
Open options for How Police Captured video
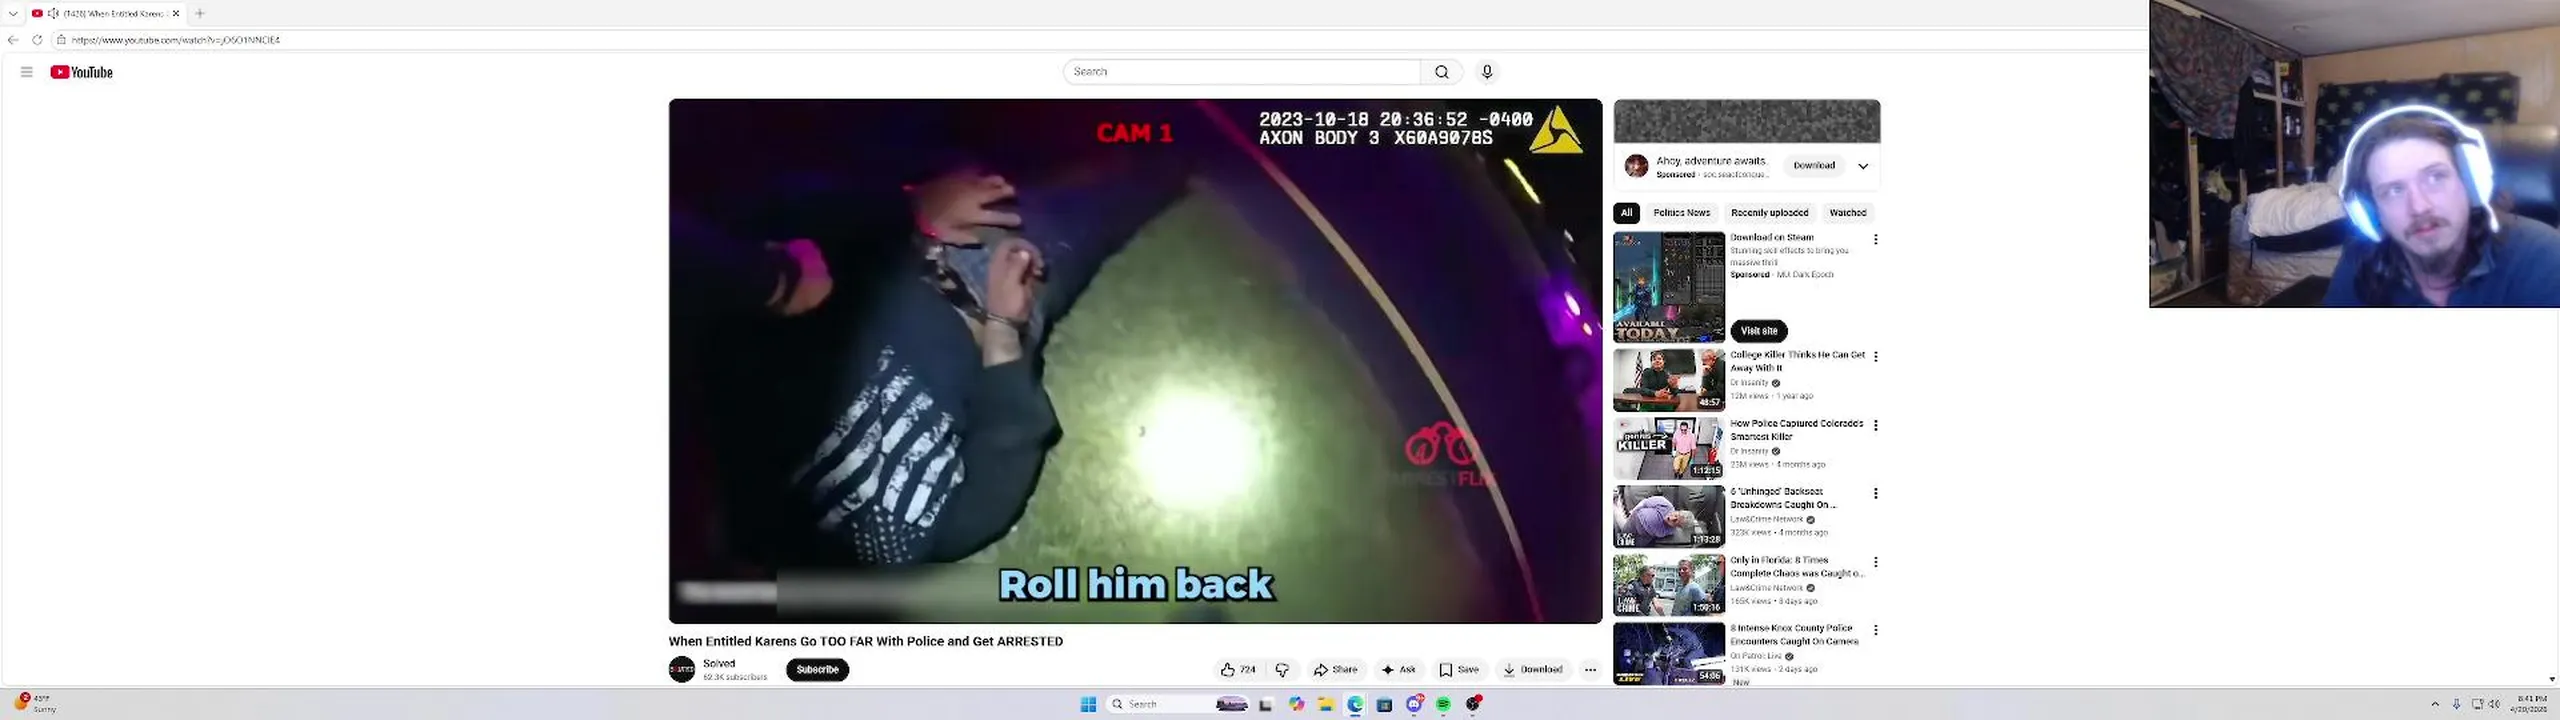tap(1875, 425)
